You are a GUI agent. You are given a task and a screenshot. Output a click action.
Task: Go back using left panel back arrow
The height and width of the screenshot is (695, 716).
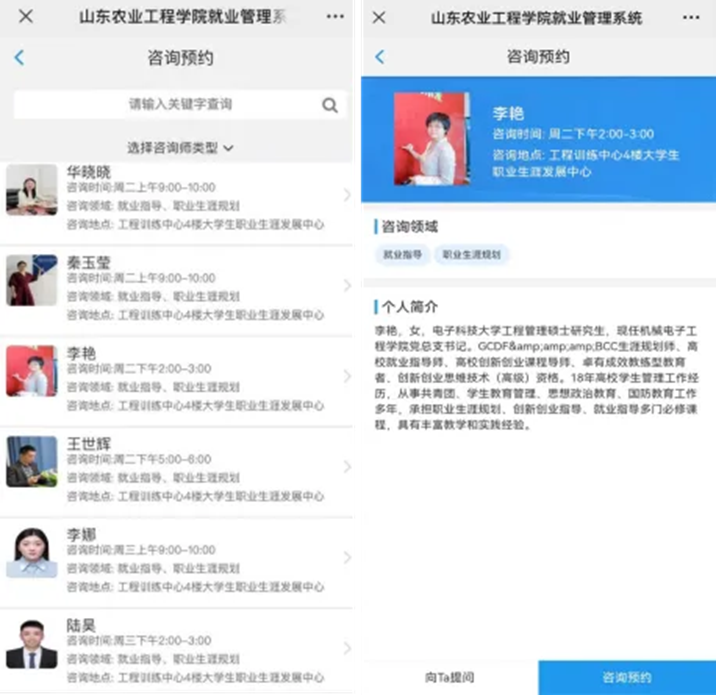[19, 58]
